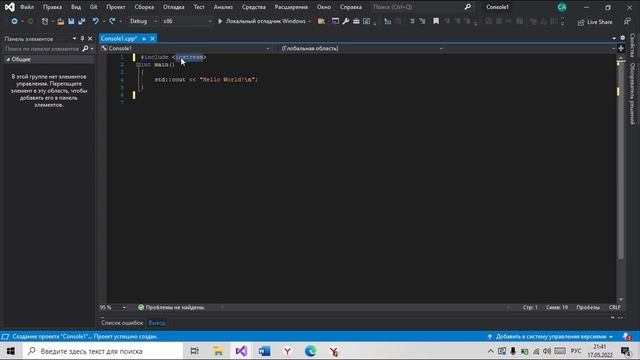The width and height of the screenshot is (640, 360).
Task: Toggle the bookmark icon in the toolbar
Action: tap(436, 21)
